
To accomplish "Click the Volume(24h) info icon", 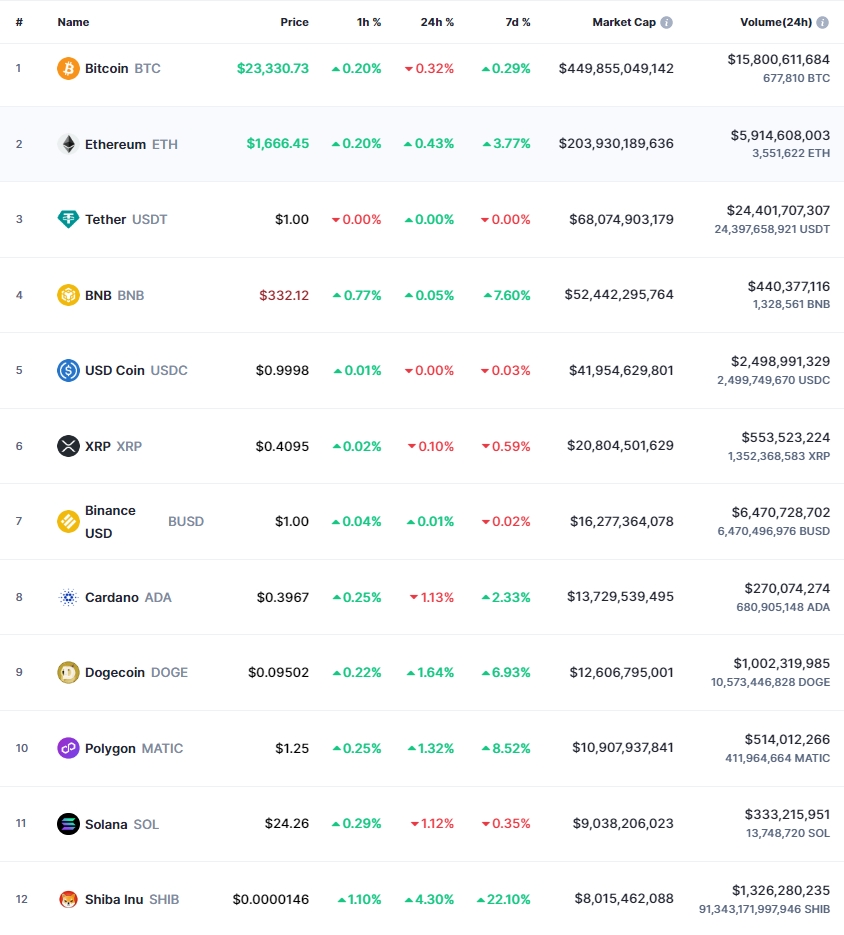I will [x=823, y=22].
